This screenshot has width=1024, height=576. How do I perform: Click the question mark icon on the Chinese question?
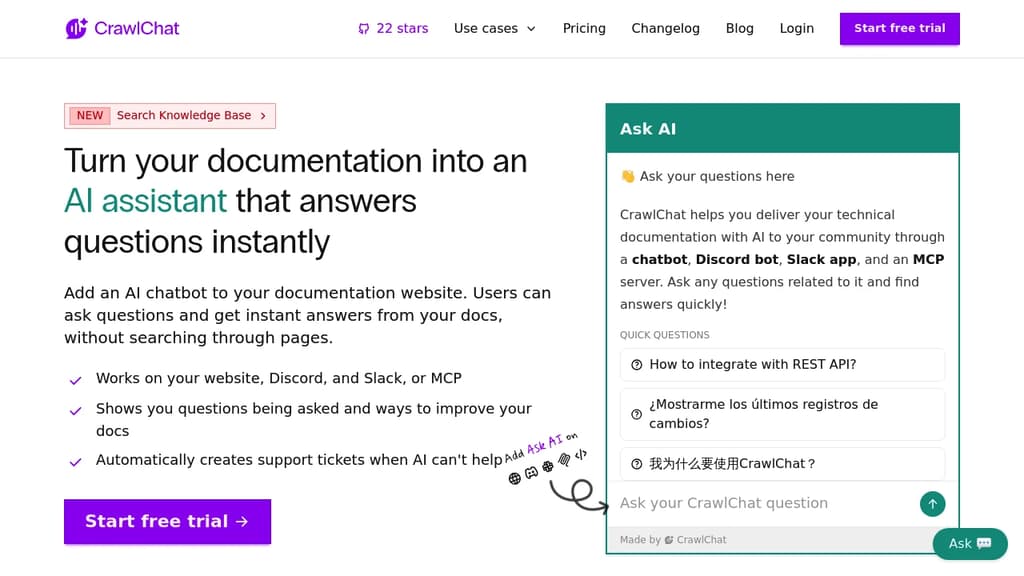[637, 463]
